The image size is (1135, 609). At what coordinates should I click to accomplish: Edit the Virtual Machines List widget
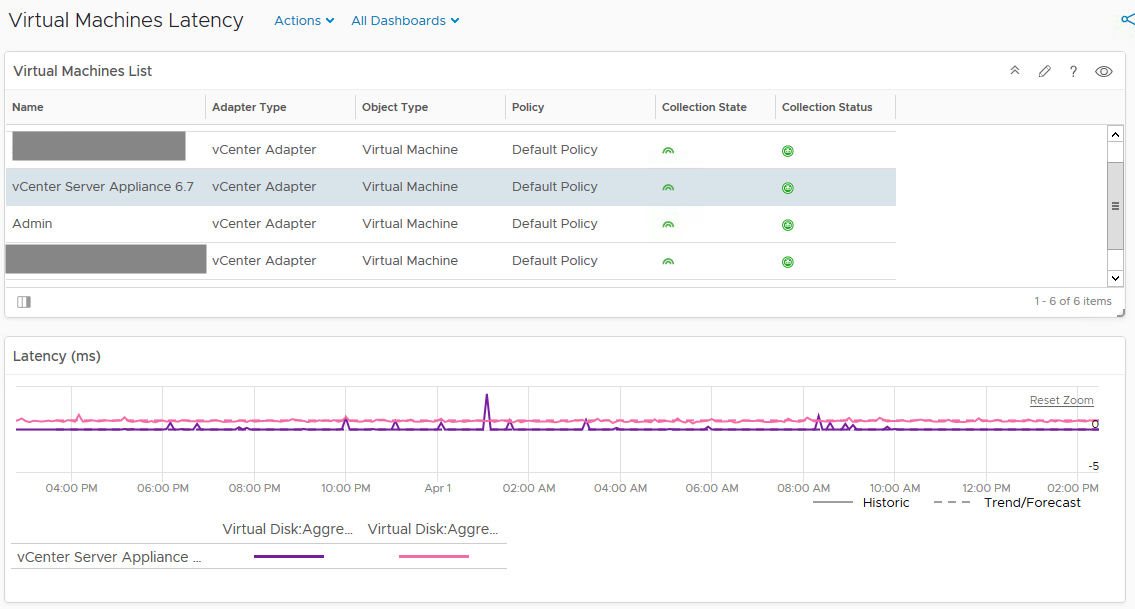[1045, 71]
